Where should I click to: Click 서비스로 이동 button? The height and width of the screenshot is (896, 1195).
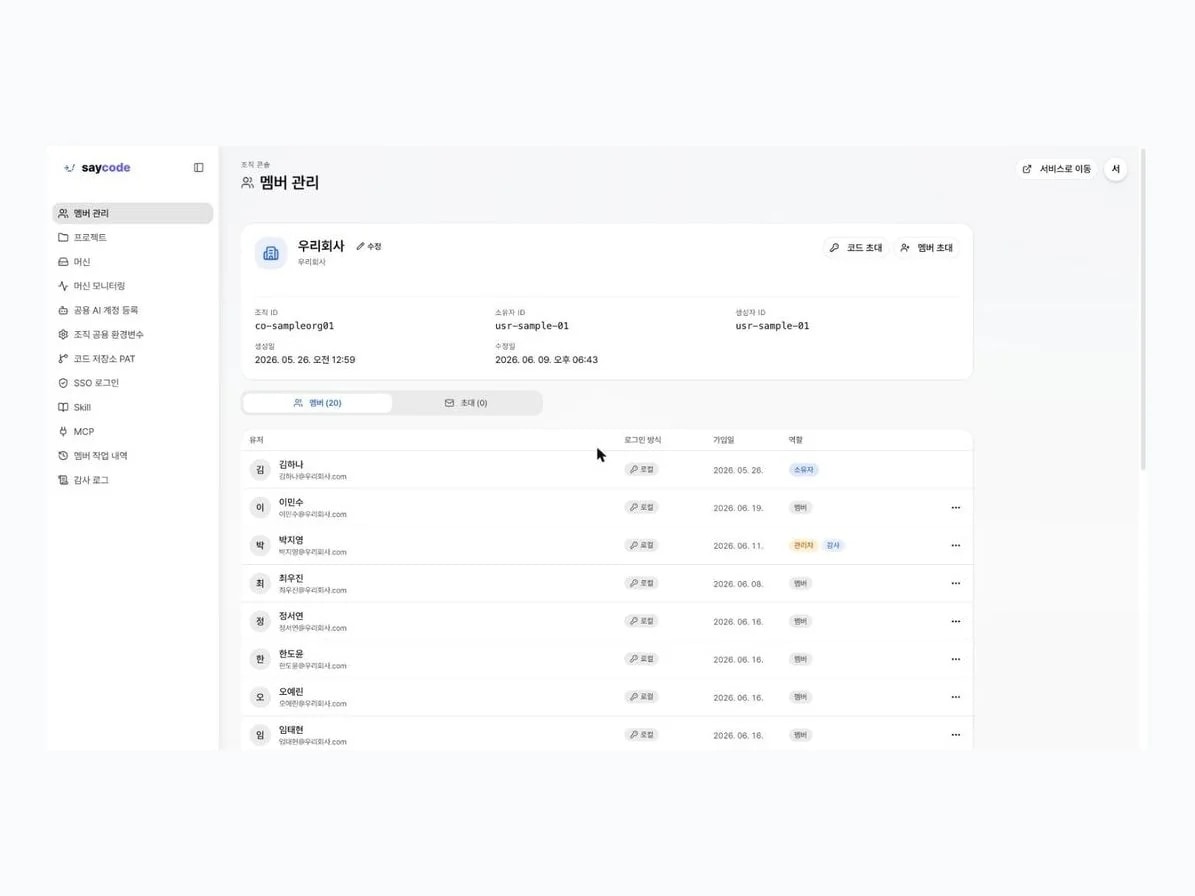coord(1056,169)
